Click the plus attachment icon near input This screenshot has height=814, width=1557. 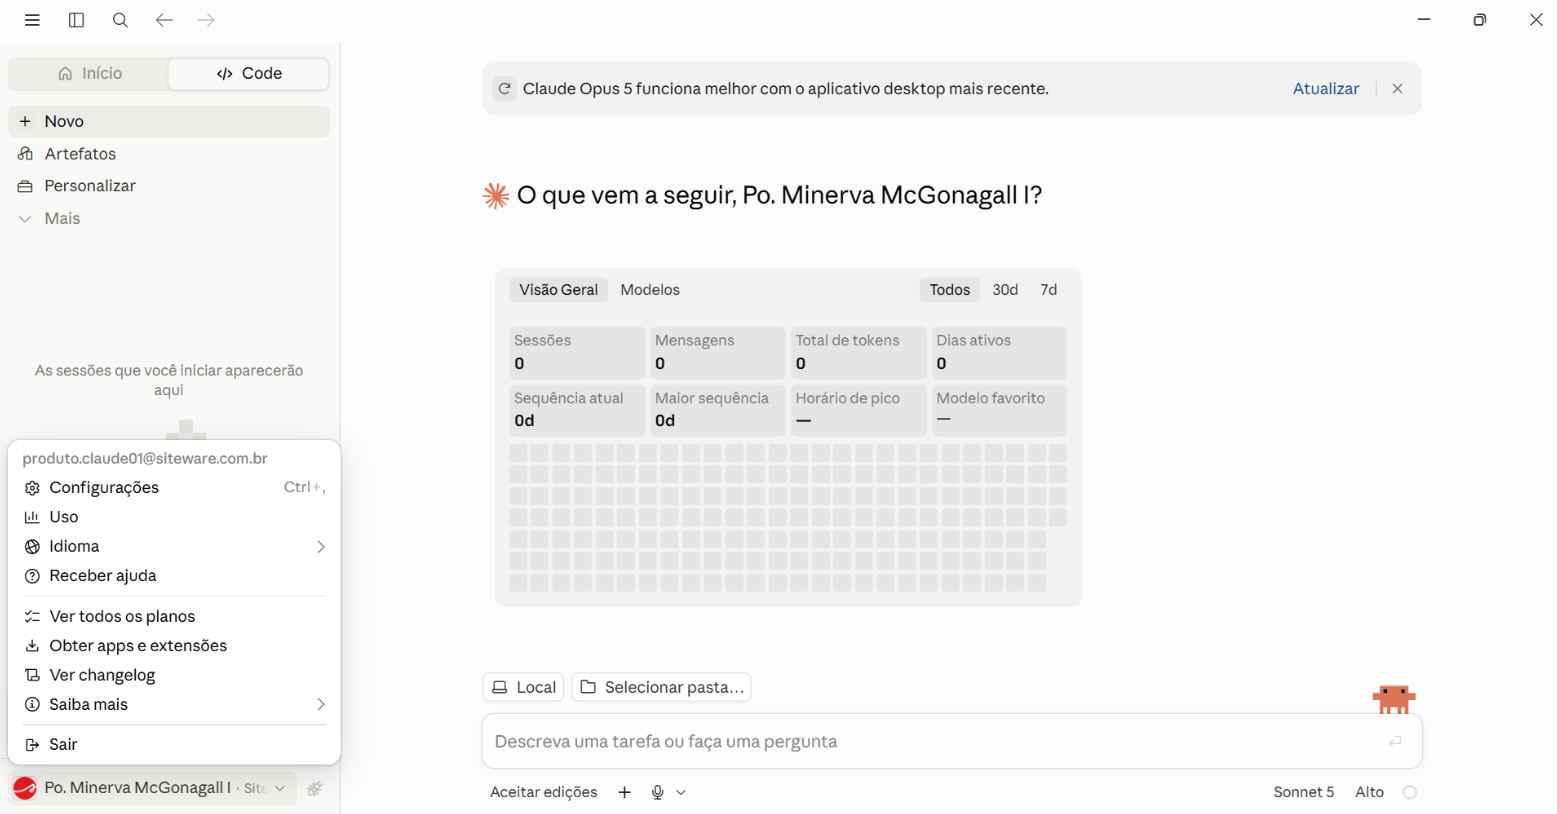tap(625, 792)
